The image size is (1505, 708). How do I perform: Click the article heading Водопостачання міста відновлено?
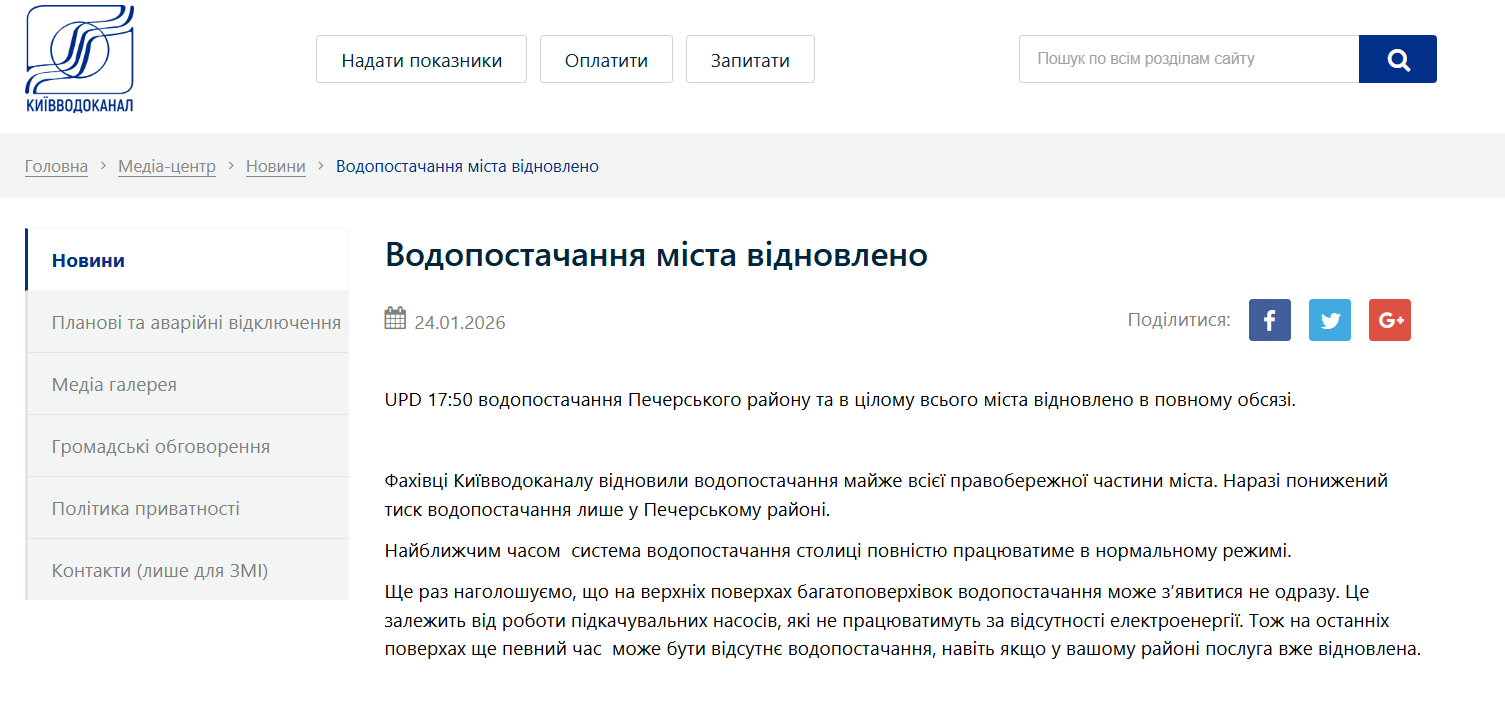coord(656,255)
